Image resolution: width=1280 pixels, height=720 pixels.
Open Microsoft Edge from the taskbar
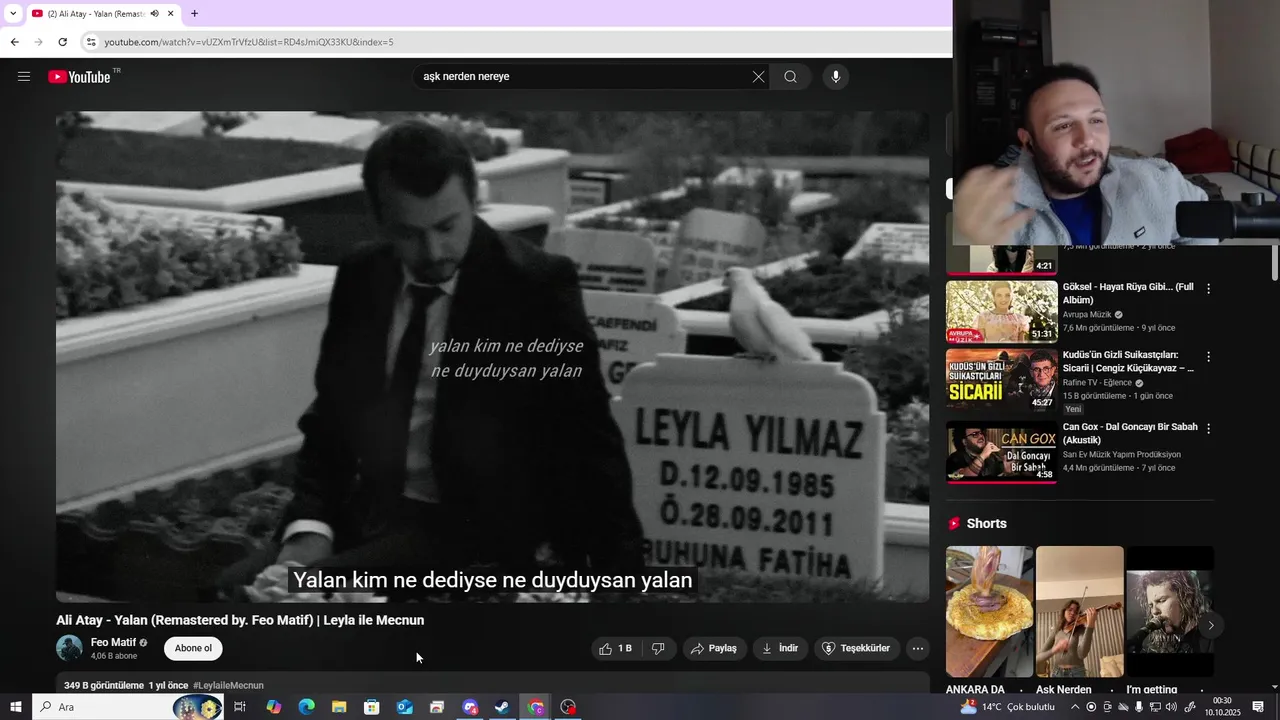pos(306,707)
